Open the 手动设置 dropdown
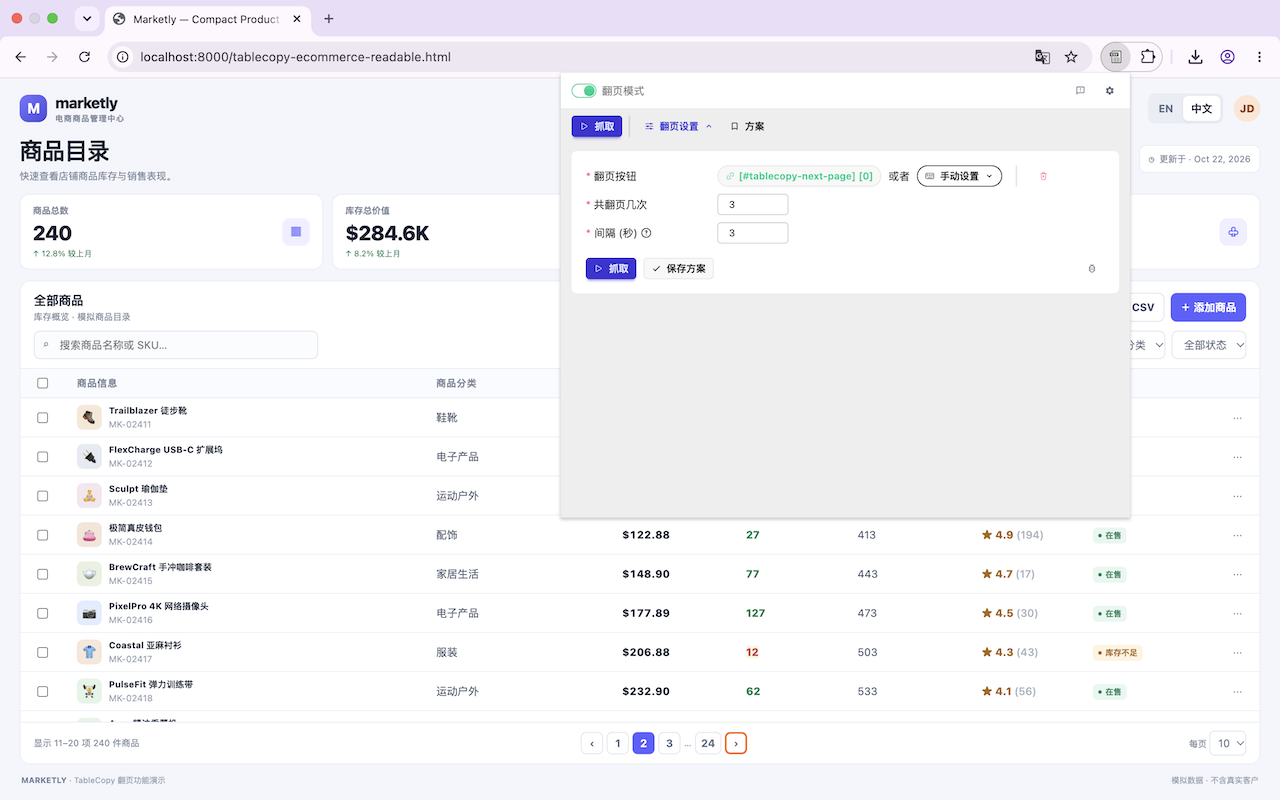 click(x=959, y=176)
